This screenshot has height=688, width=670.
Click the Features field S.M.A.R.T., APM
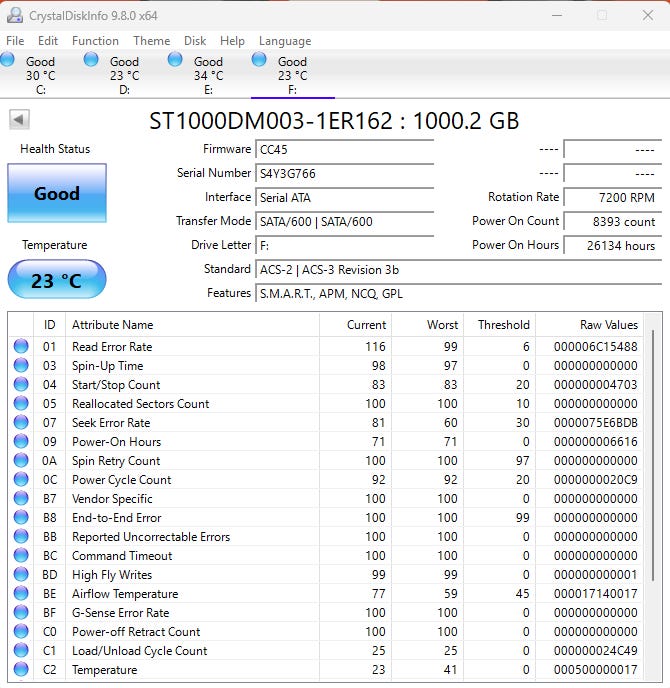coord(459,294)
